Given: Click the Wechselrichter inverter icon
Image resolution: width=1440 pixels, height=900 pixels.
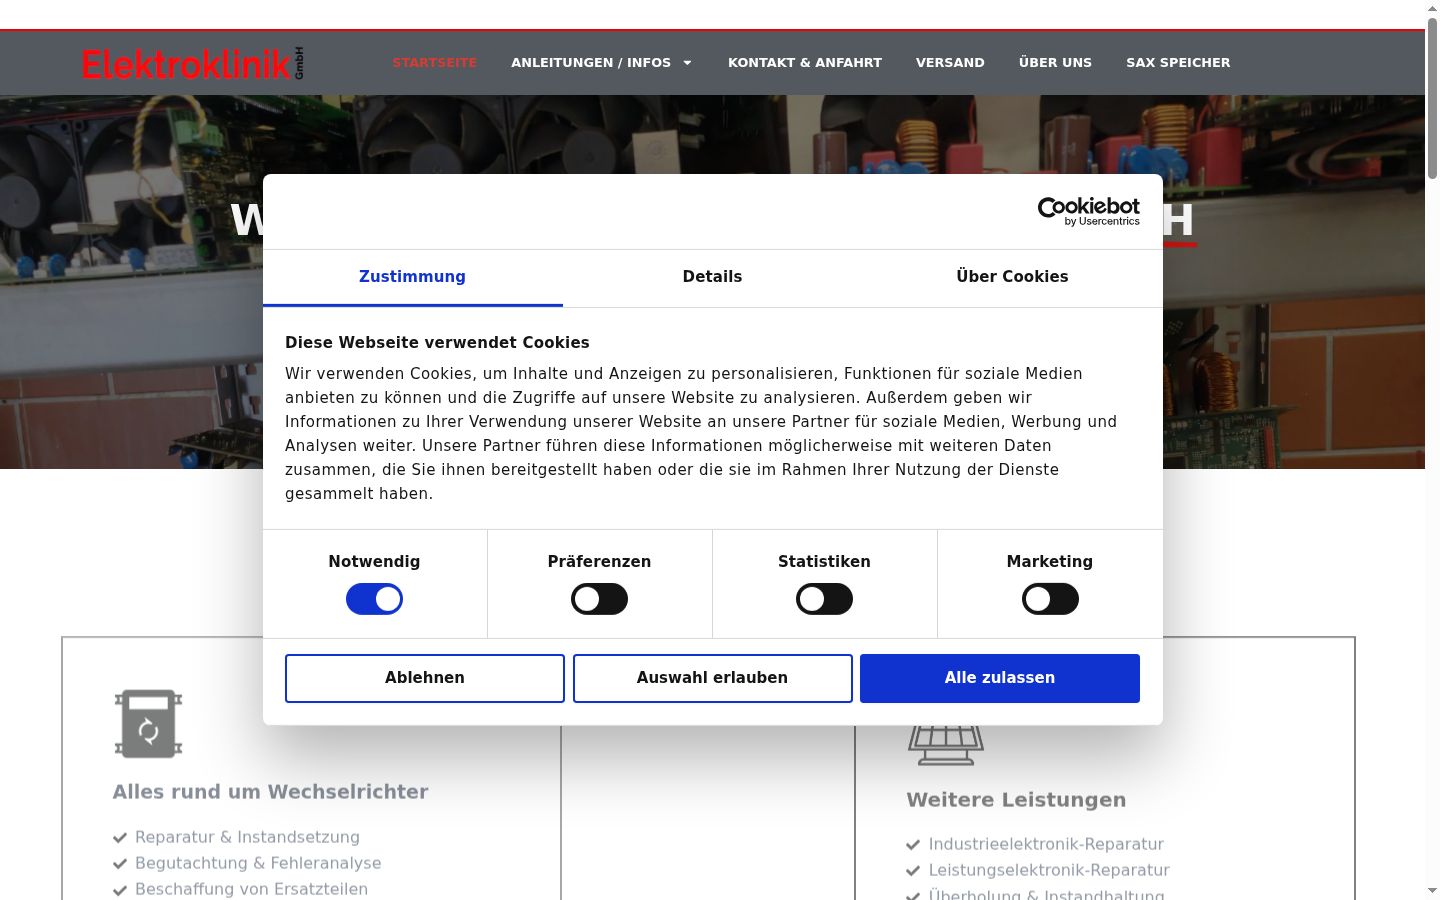Looking at the screenshot, I should pos(148,723).
